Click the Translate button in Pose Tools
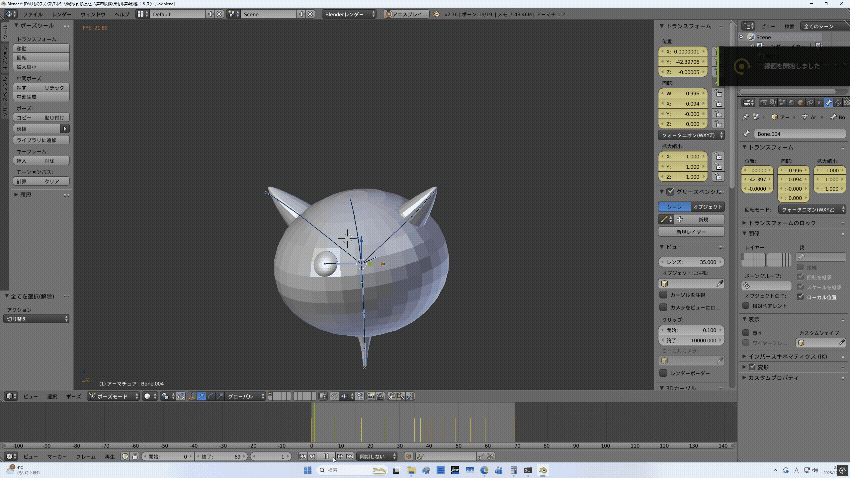 [41, 48]
